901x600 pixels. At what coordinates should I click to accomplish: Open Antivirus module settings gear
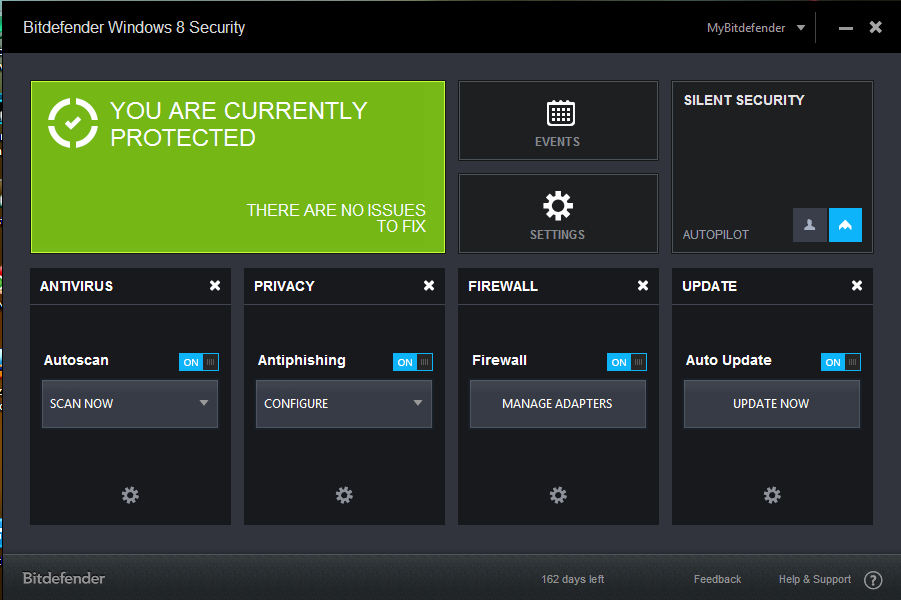coord(130,495)
